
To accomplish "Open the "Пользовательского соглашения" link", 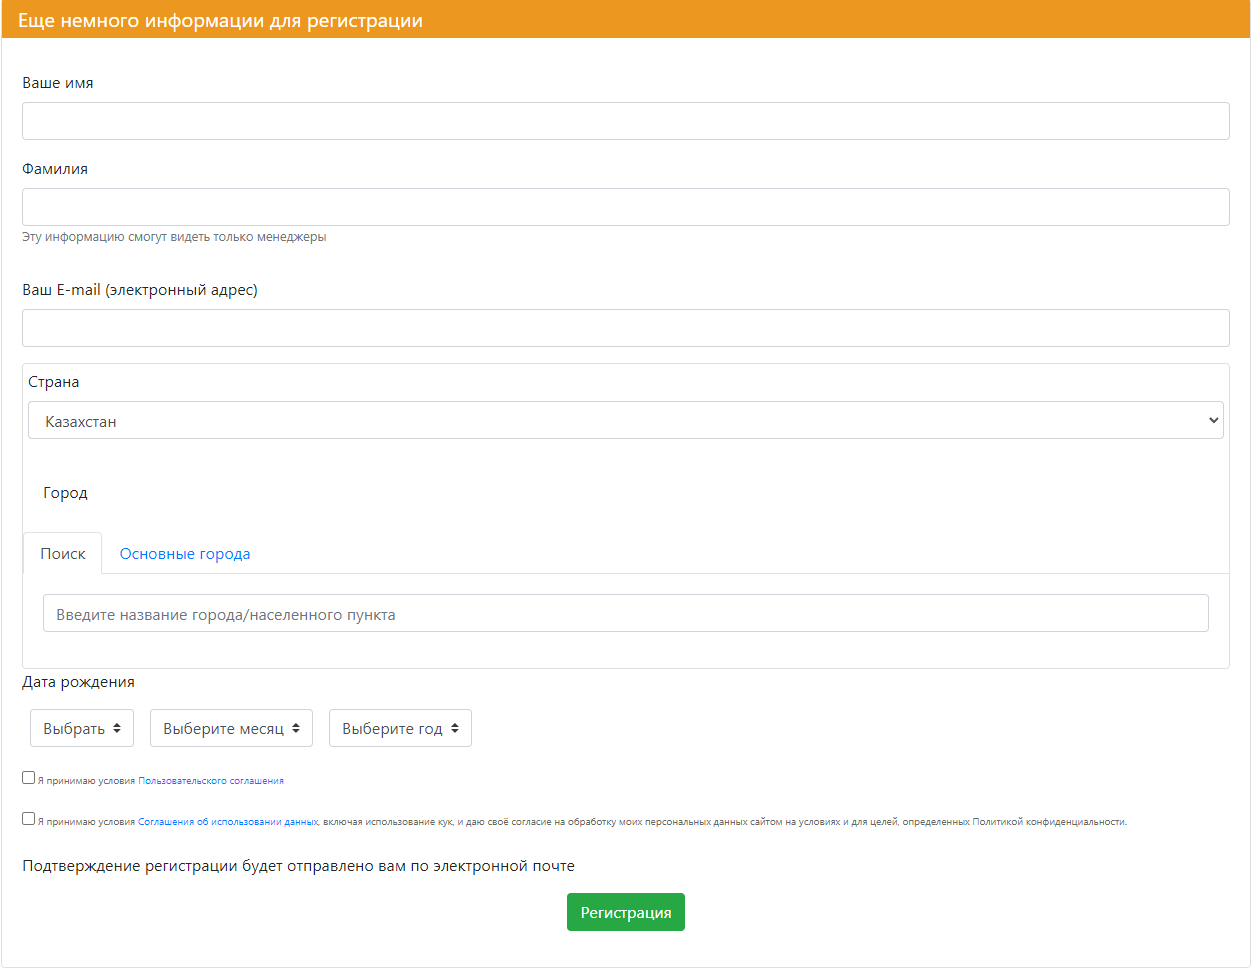I will [211, 781].
